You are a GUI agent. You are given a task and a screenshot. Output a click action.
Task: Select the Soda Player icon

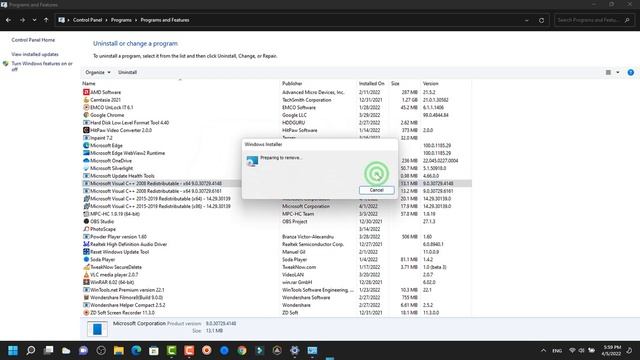(86, 260)
